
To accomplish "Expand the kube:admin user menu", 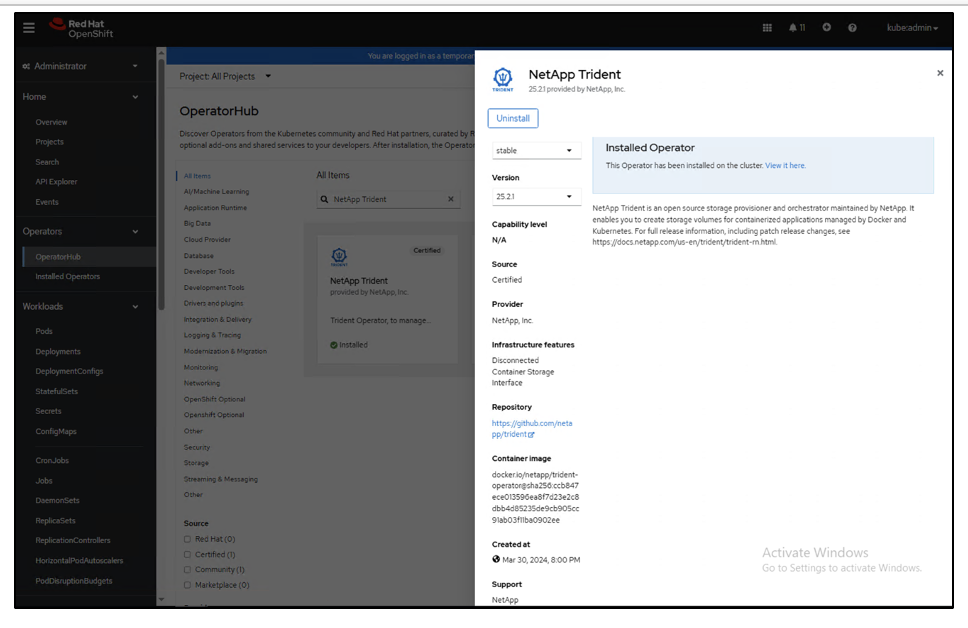I will pyautogui.click(x=912, y=28).
